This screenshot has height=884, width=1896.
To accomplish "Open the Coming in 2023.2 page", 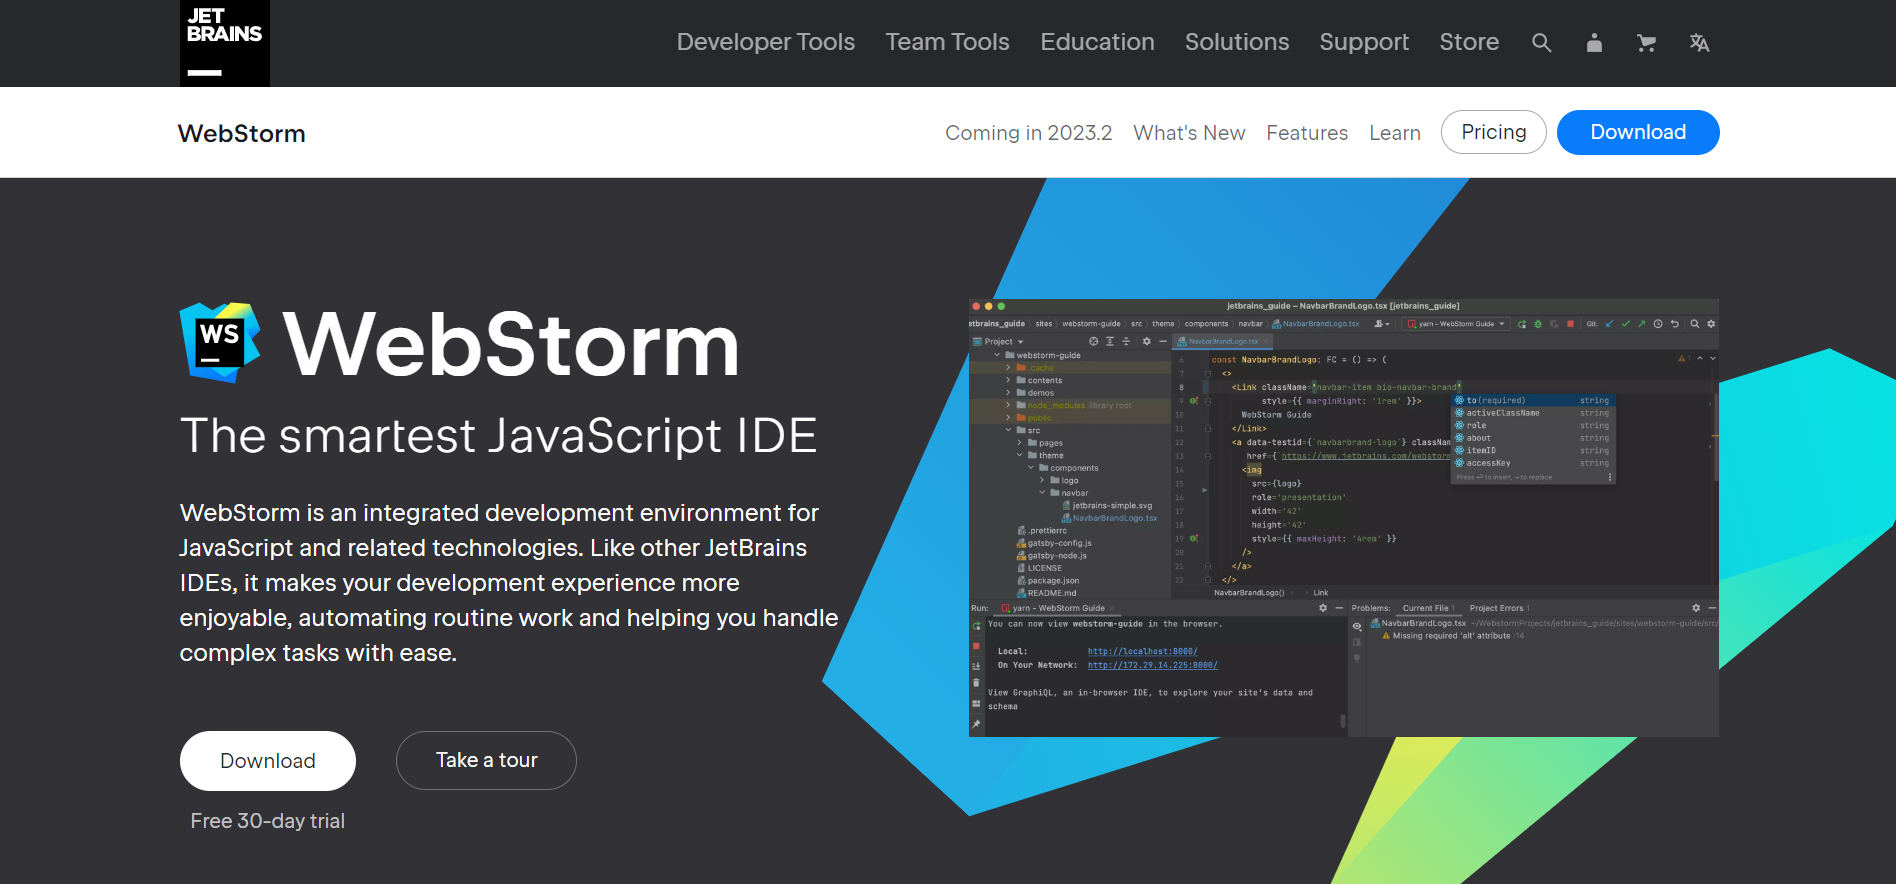I will (x=1028, y=133).
